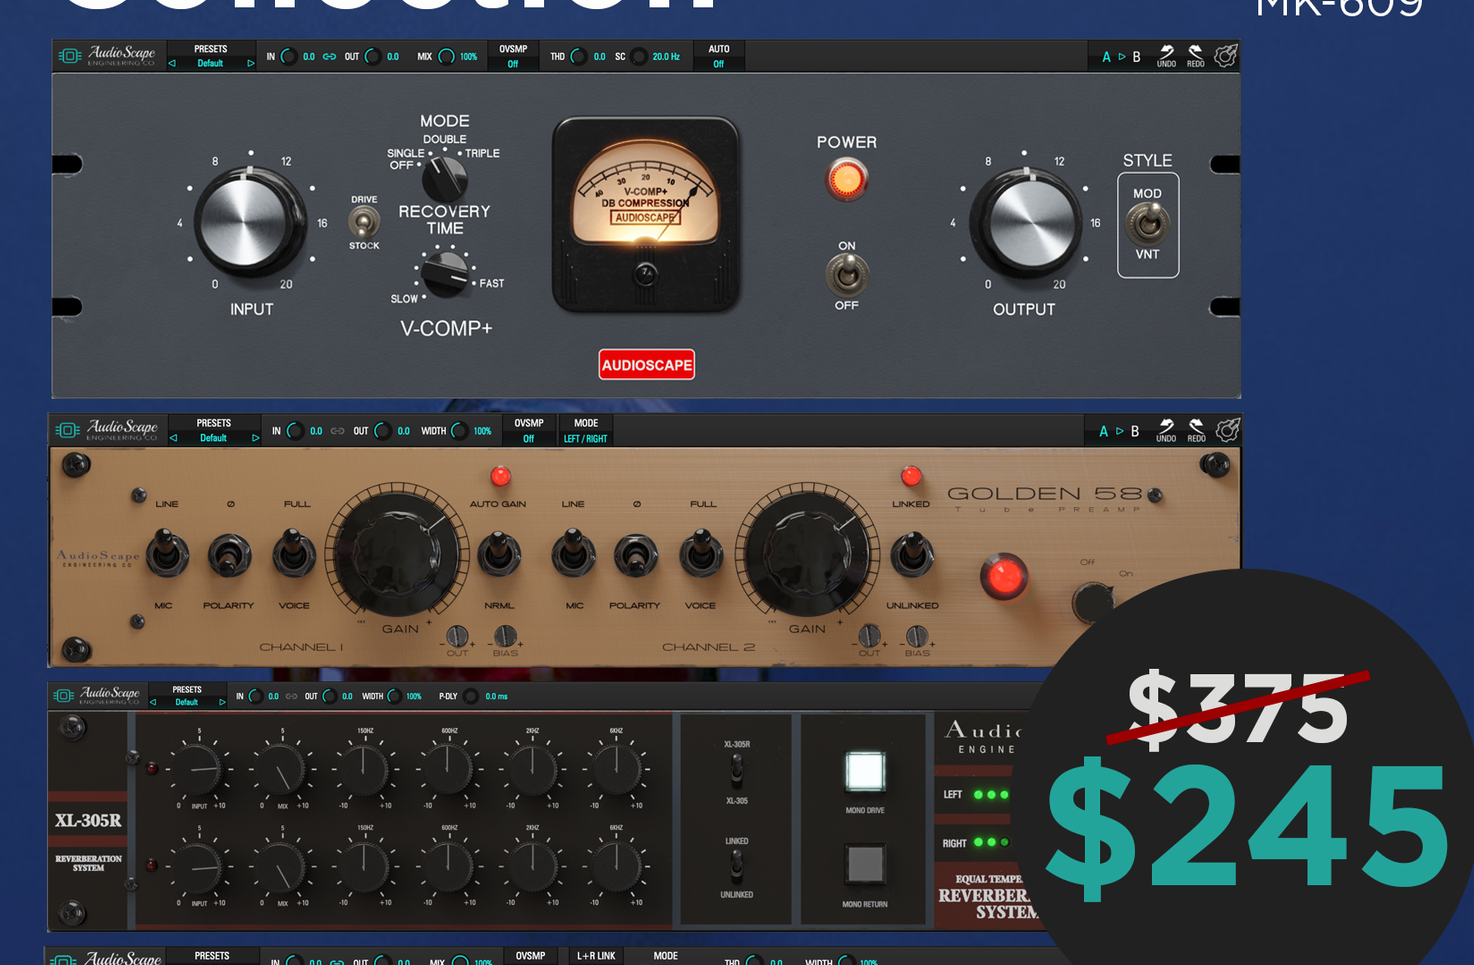The height and width of the screenshot is (965, 1474).
Task: Click MONO RETURN button on XL-305R
Action: tap(864, 864)
